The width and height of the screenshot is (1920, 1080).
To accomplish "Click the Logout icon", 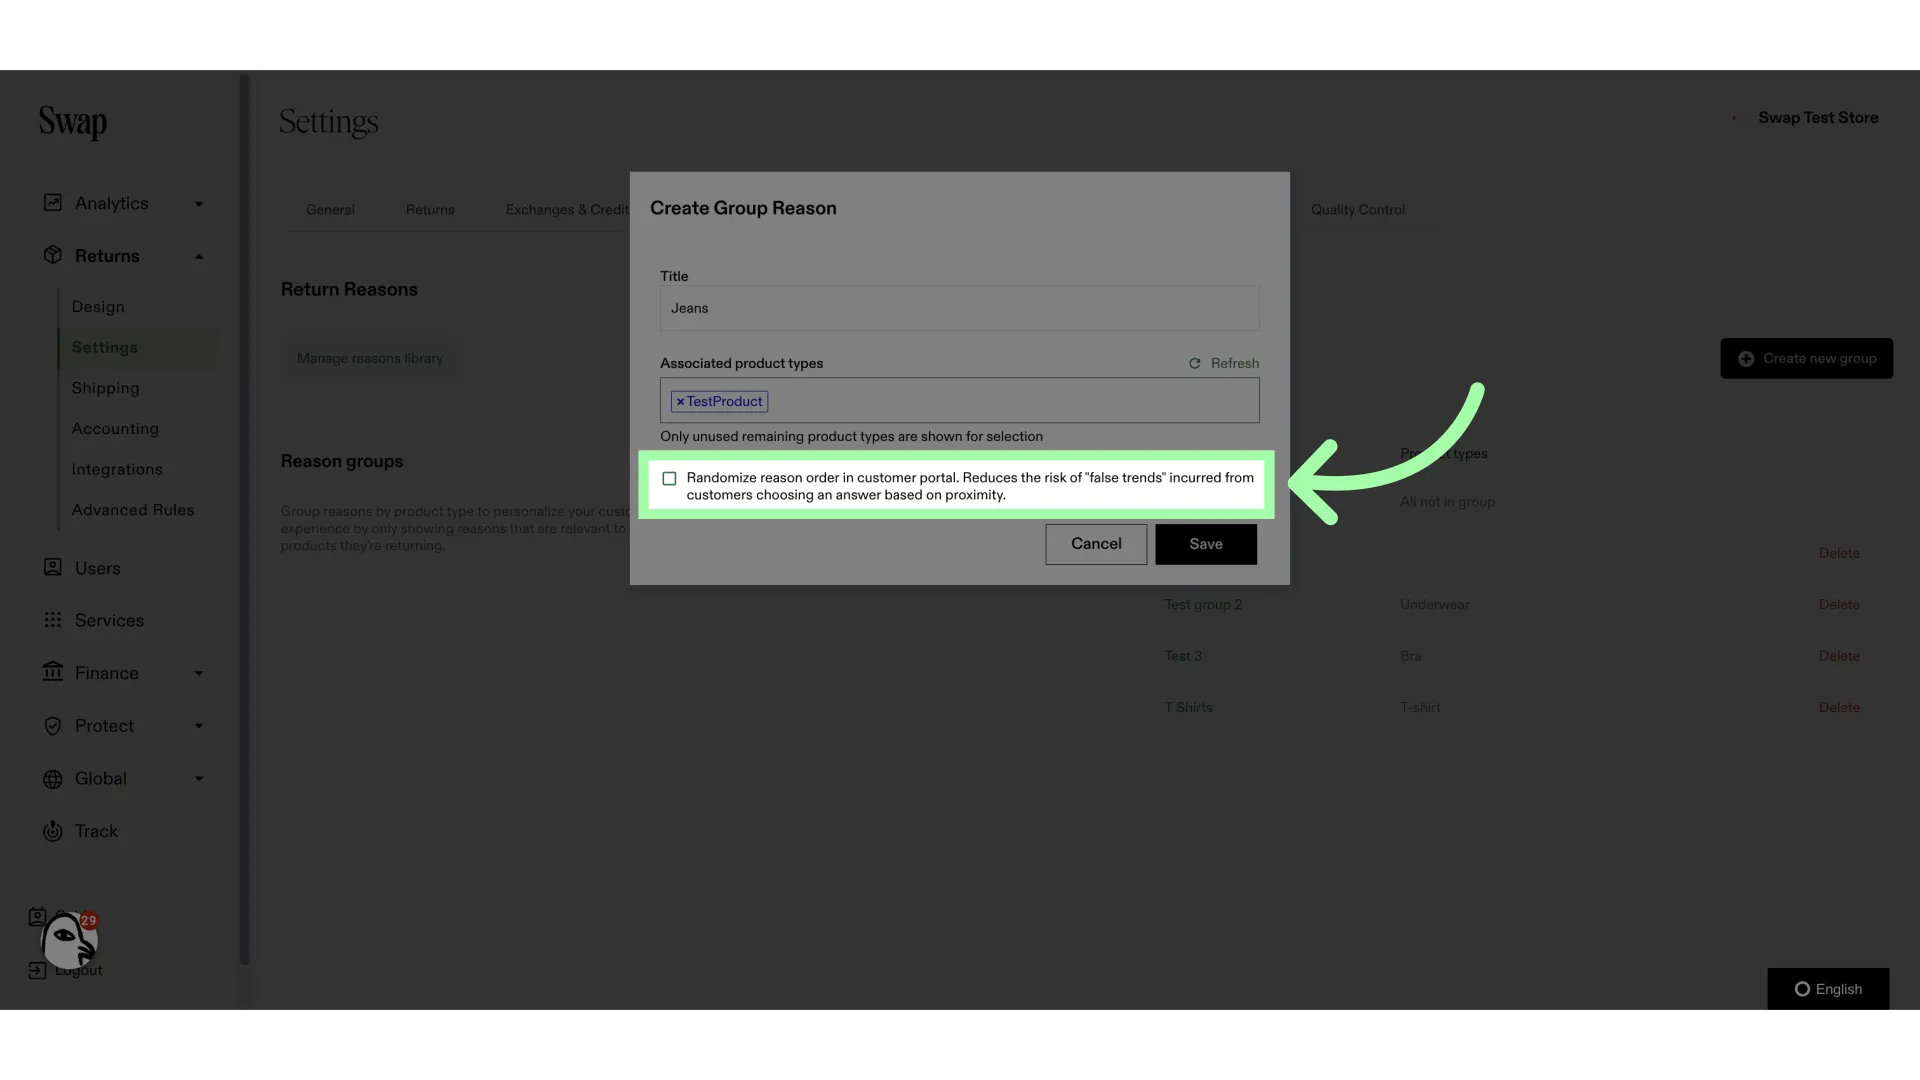I will pyautogui.click(x=37, y=970).
